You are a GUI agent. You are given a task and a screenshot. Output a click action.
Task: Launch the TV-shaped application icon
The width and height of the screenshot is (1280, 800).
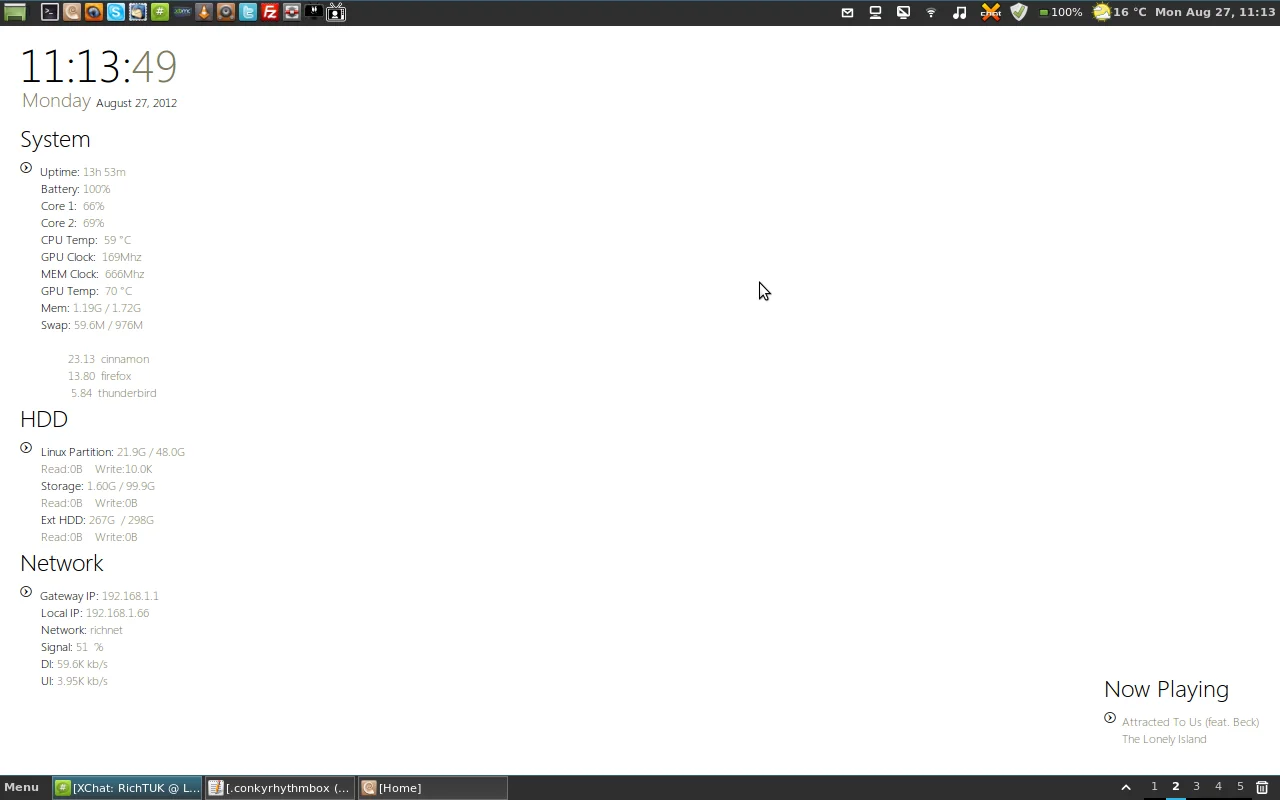[336, 12]
